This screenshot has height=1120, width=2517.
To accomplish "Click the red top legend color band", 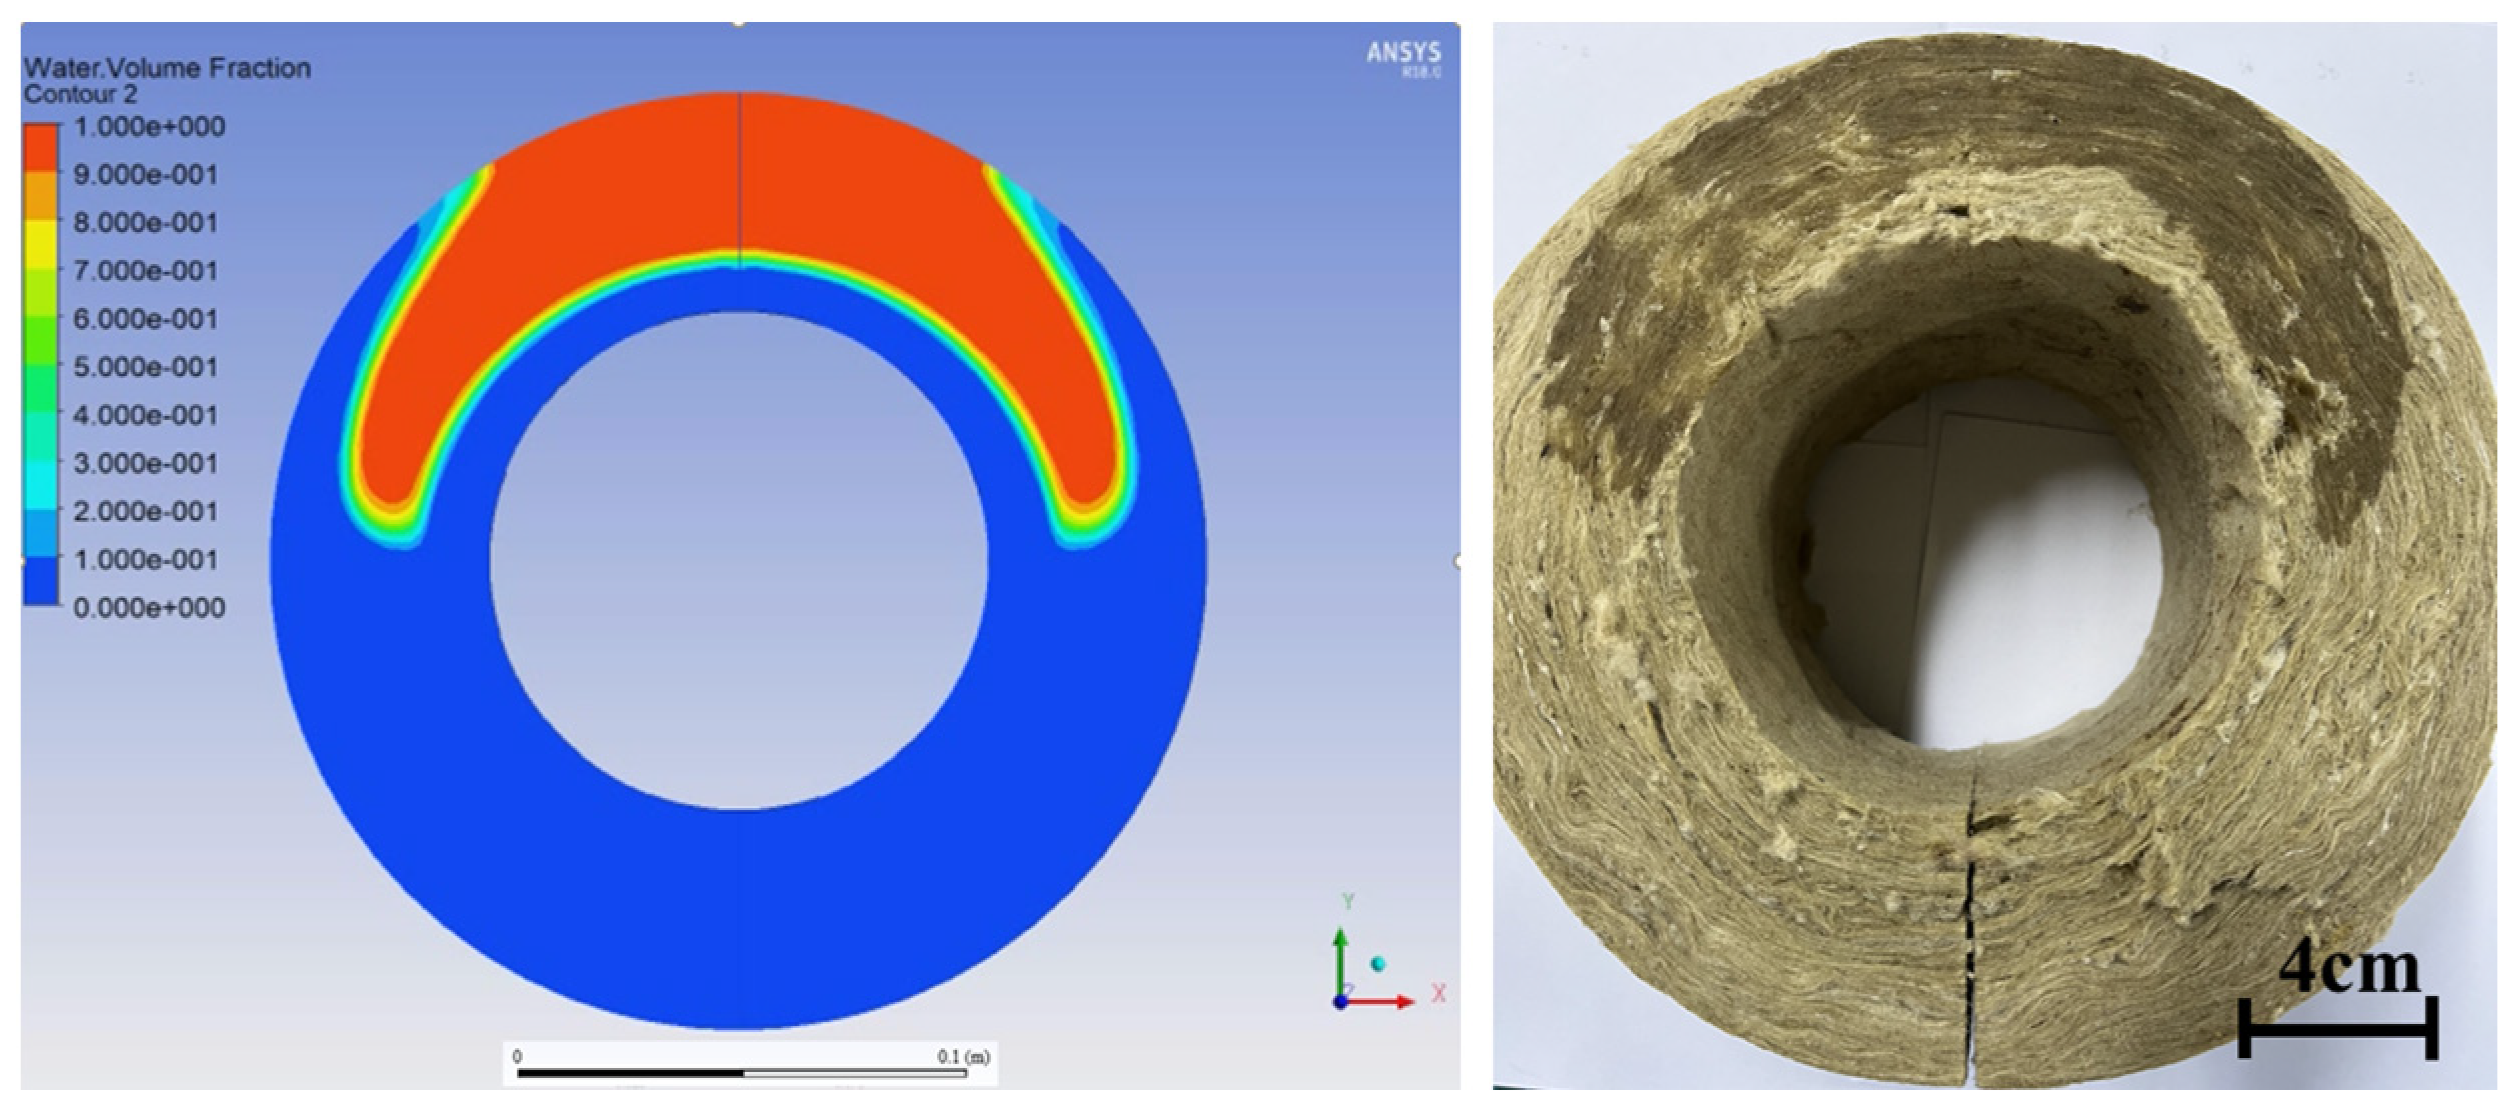I will point(41,149).
